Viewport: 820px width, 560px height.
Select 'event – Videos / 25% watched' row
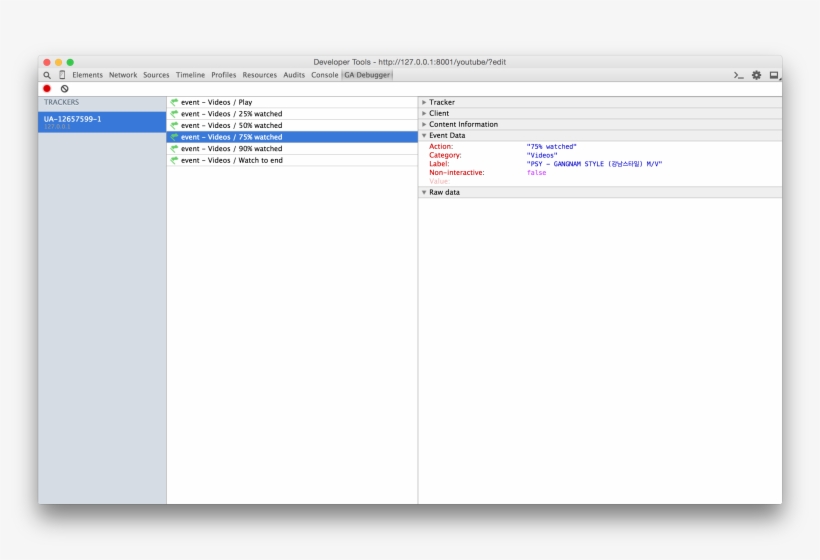[292, 113]
